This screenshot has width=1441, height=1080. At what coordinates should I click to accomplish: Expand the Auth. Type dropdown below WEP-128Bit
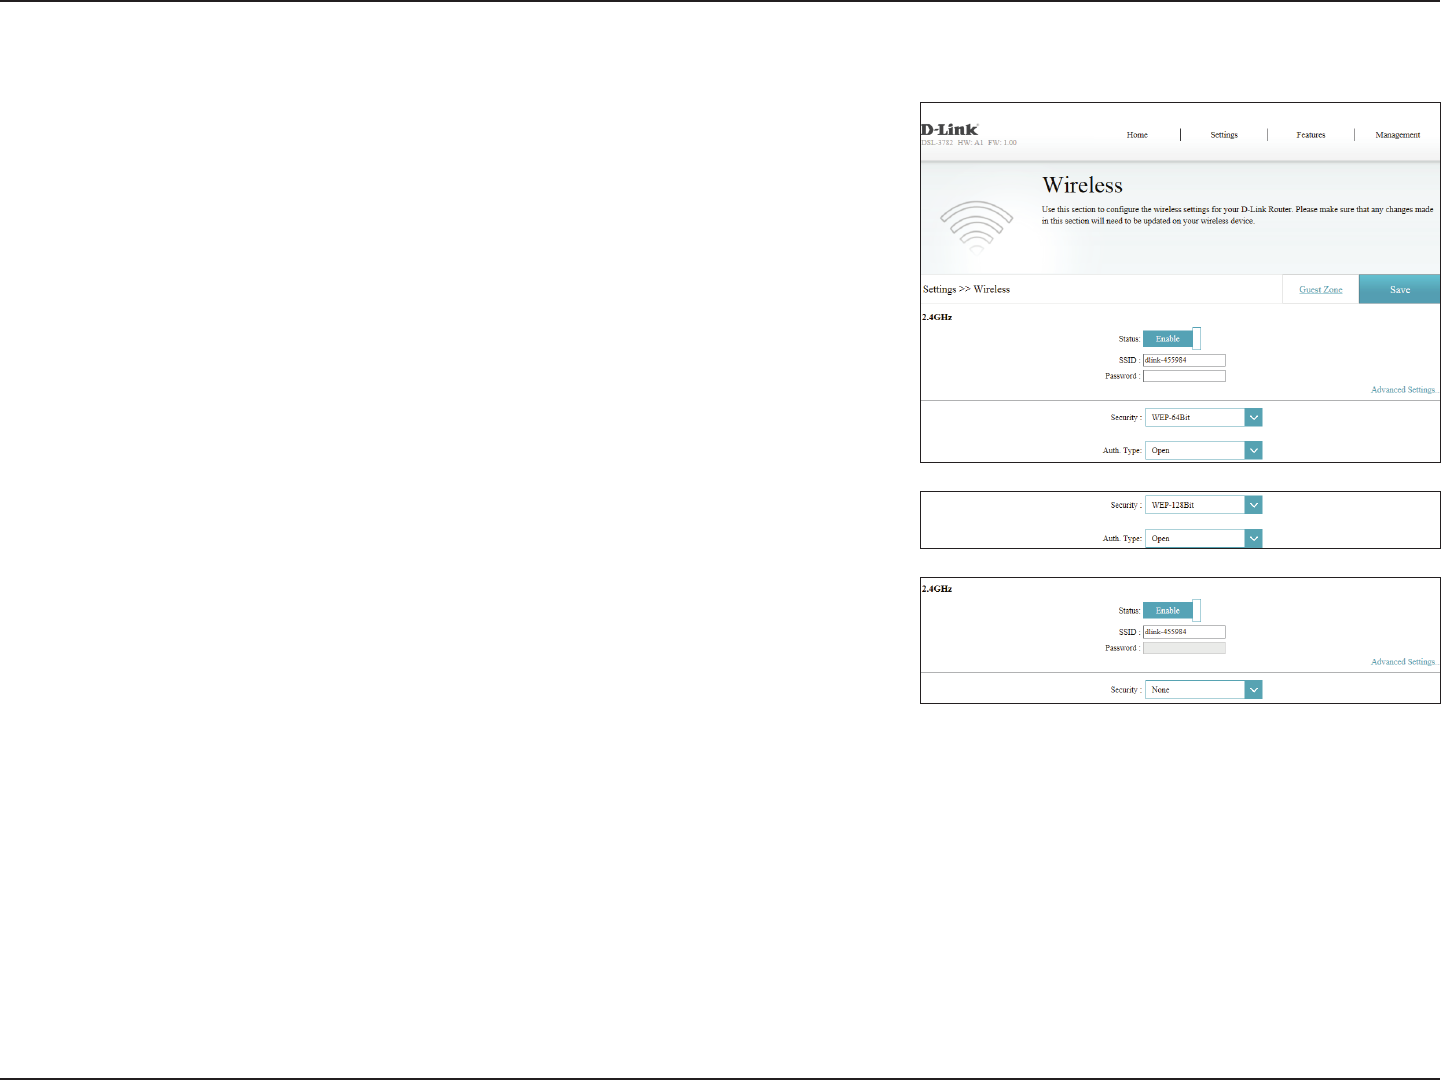[x=1204, y=539]
